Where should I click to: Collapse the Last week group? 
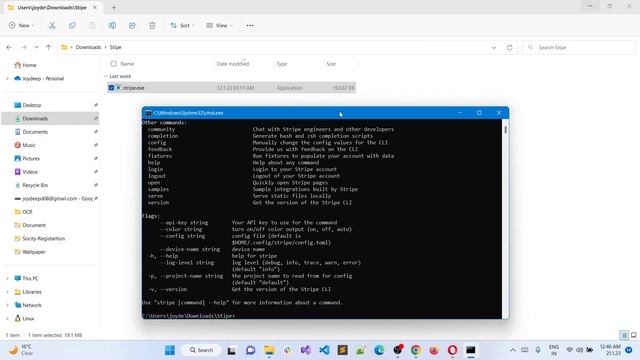(x=106, y=76)
